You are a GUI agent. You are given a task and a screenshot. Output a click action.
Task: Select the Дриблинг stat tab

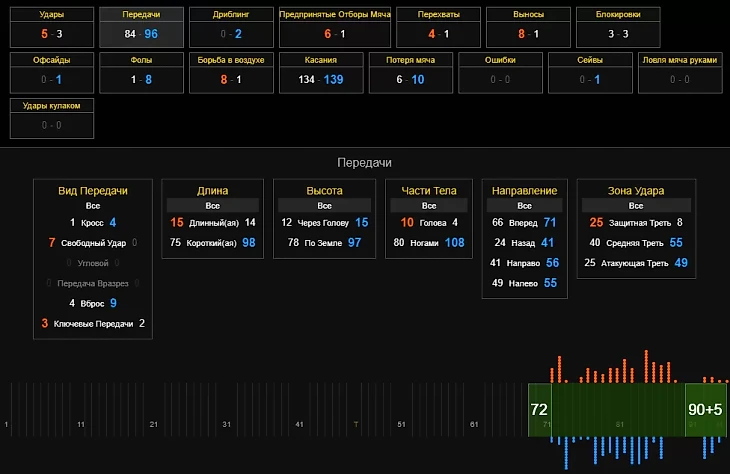pyautogui.click(x=232, y=27)
